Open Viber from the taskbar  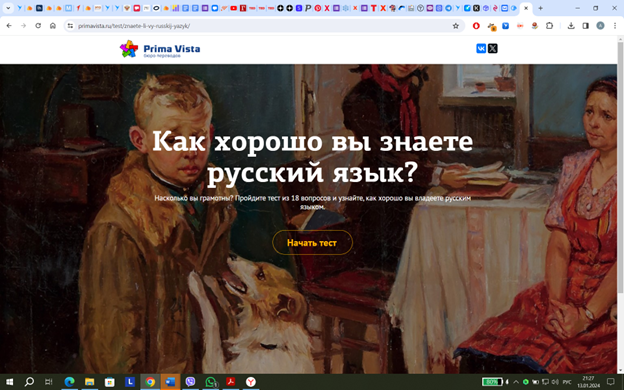pos(190,382)
